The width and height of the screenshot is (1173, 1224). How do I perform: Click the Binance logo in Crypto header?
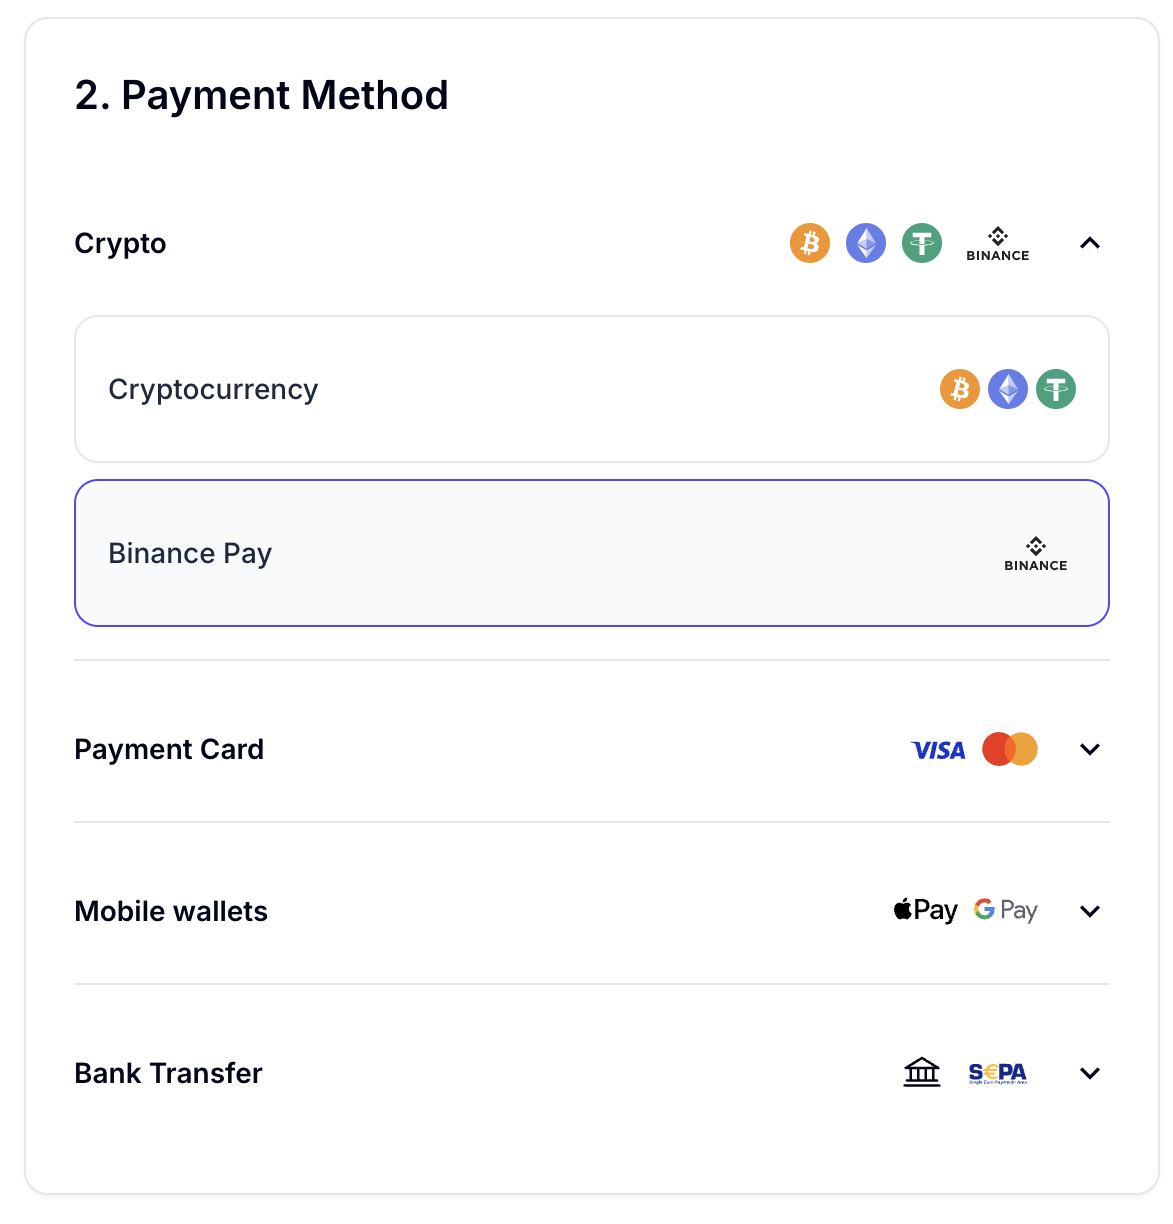[x=997, y=244]
